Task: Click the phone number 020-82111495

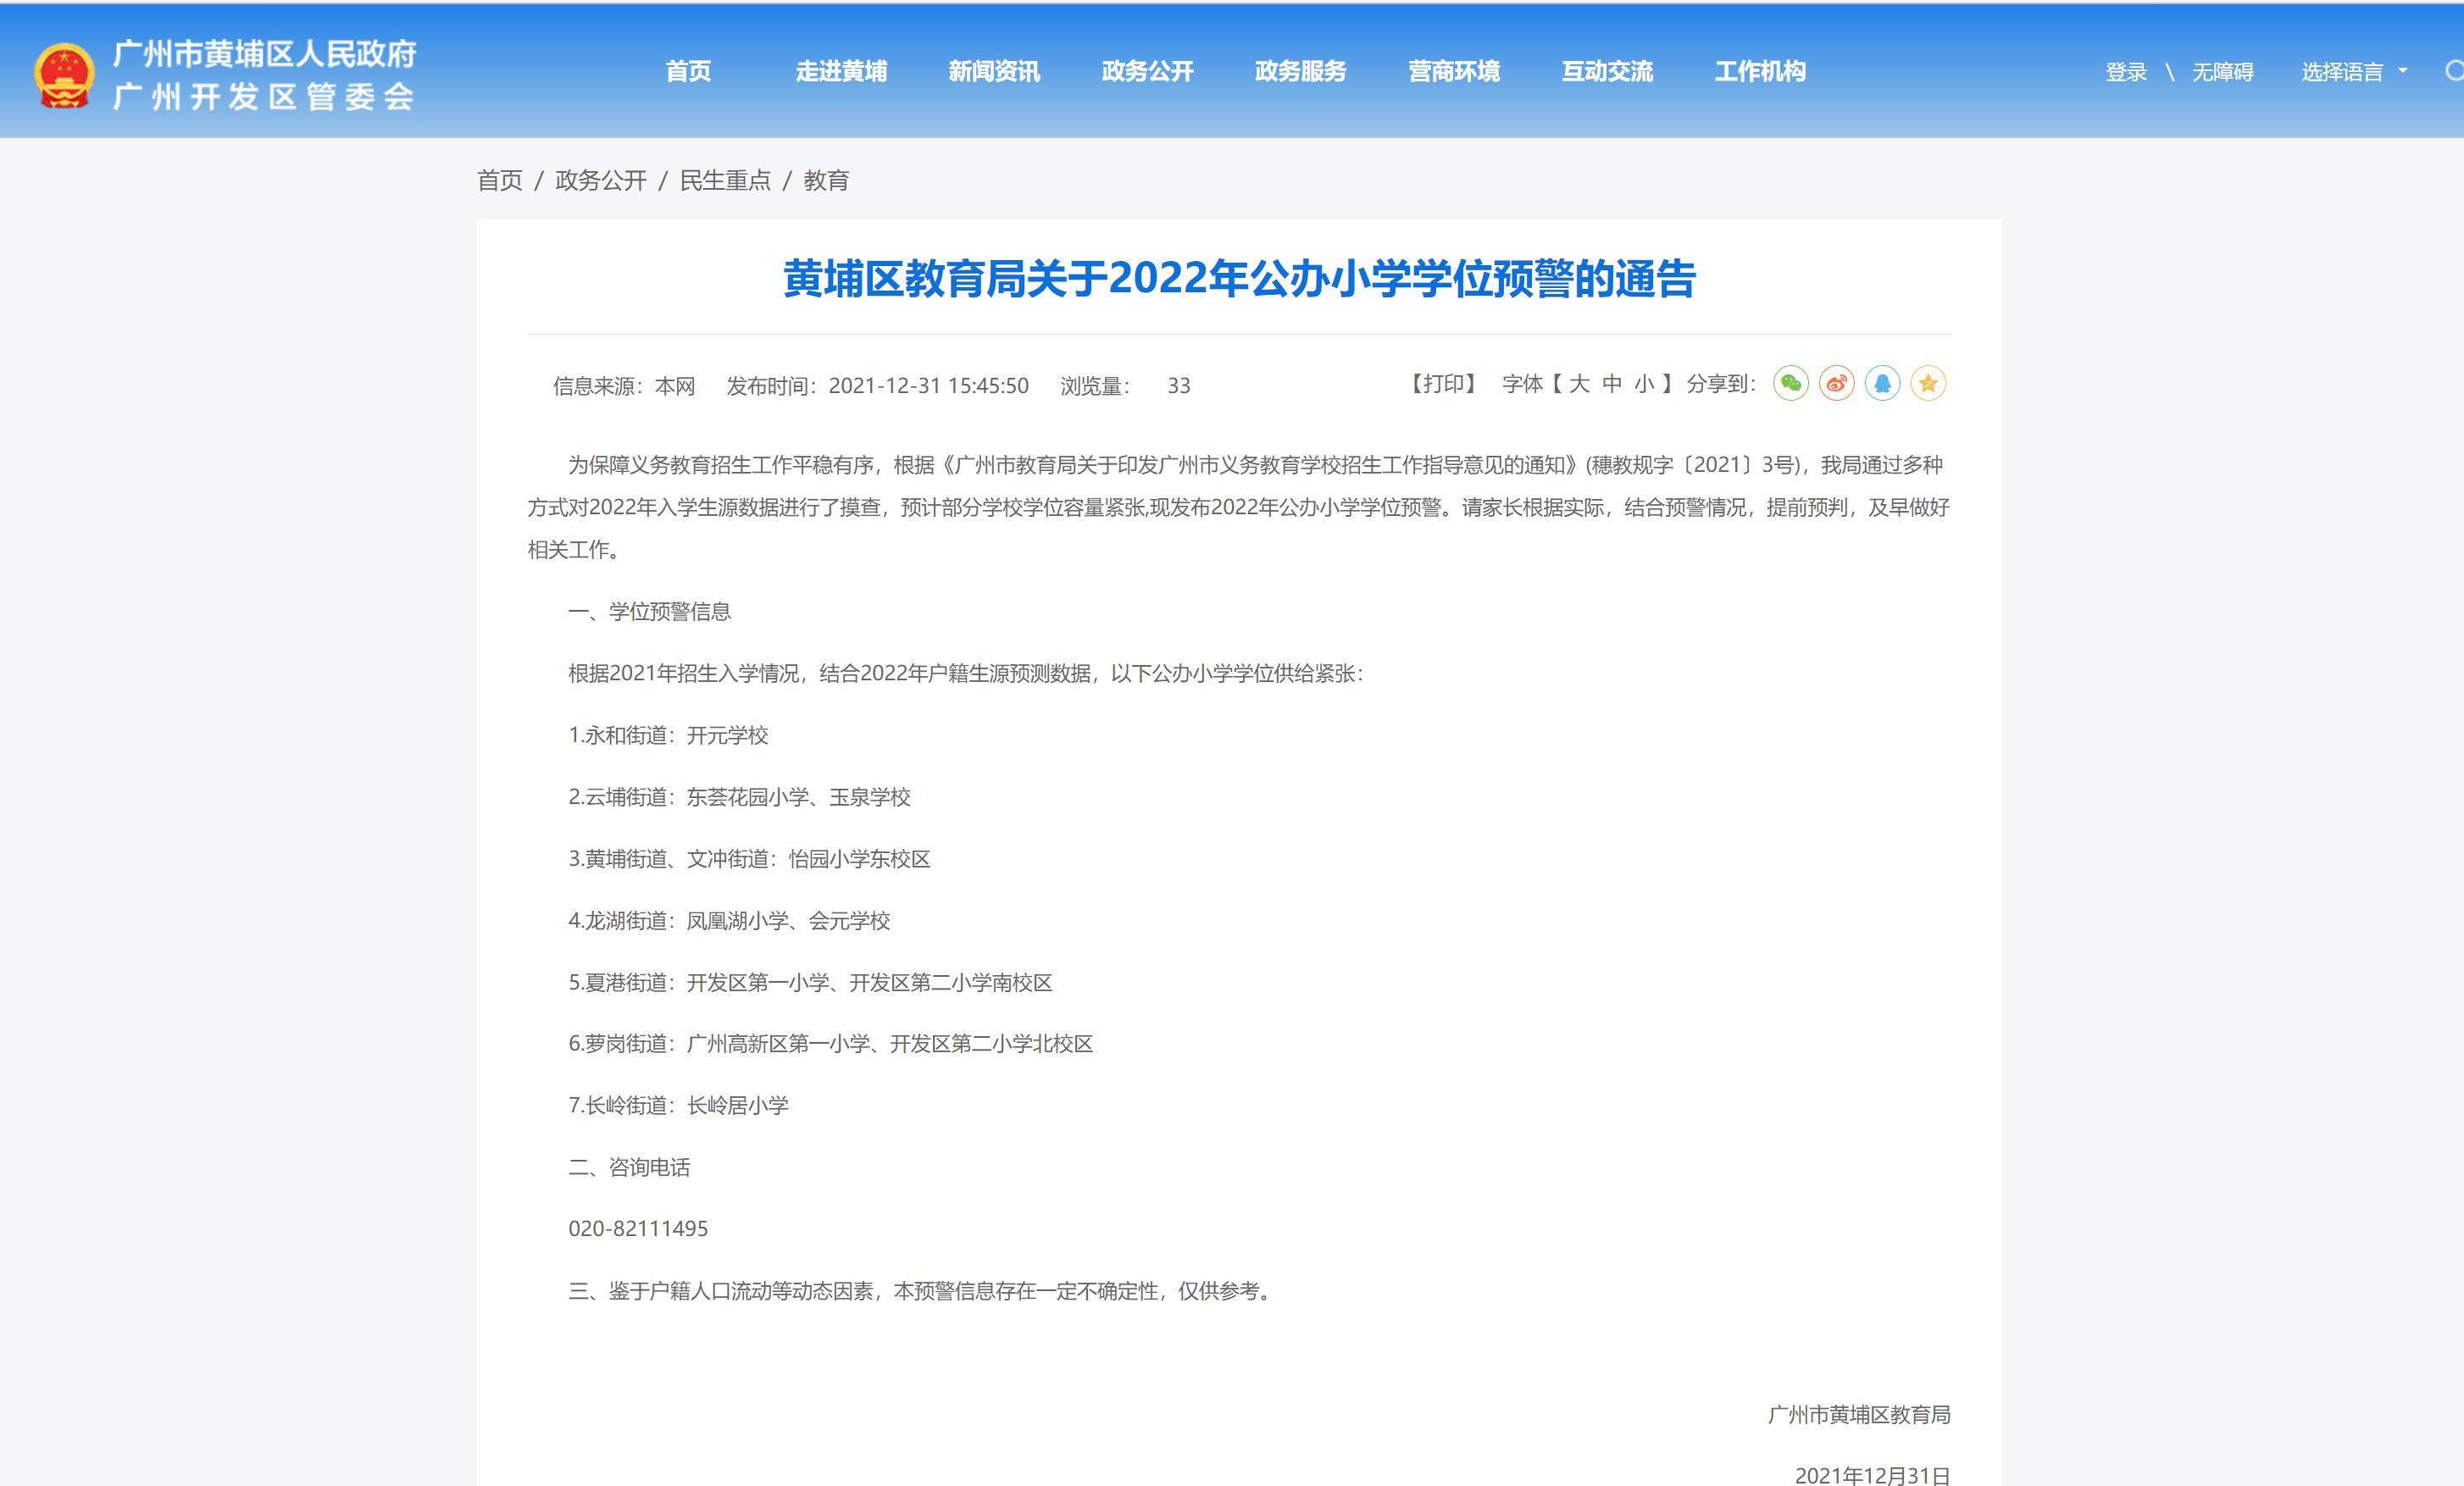Action: pos(638,1229)
